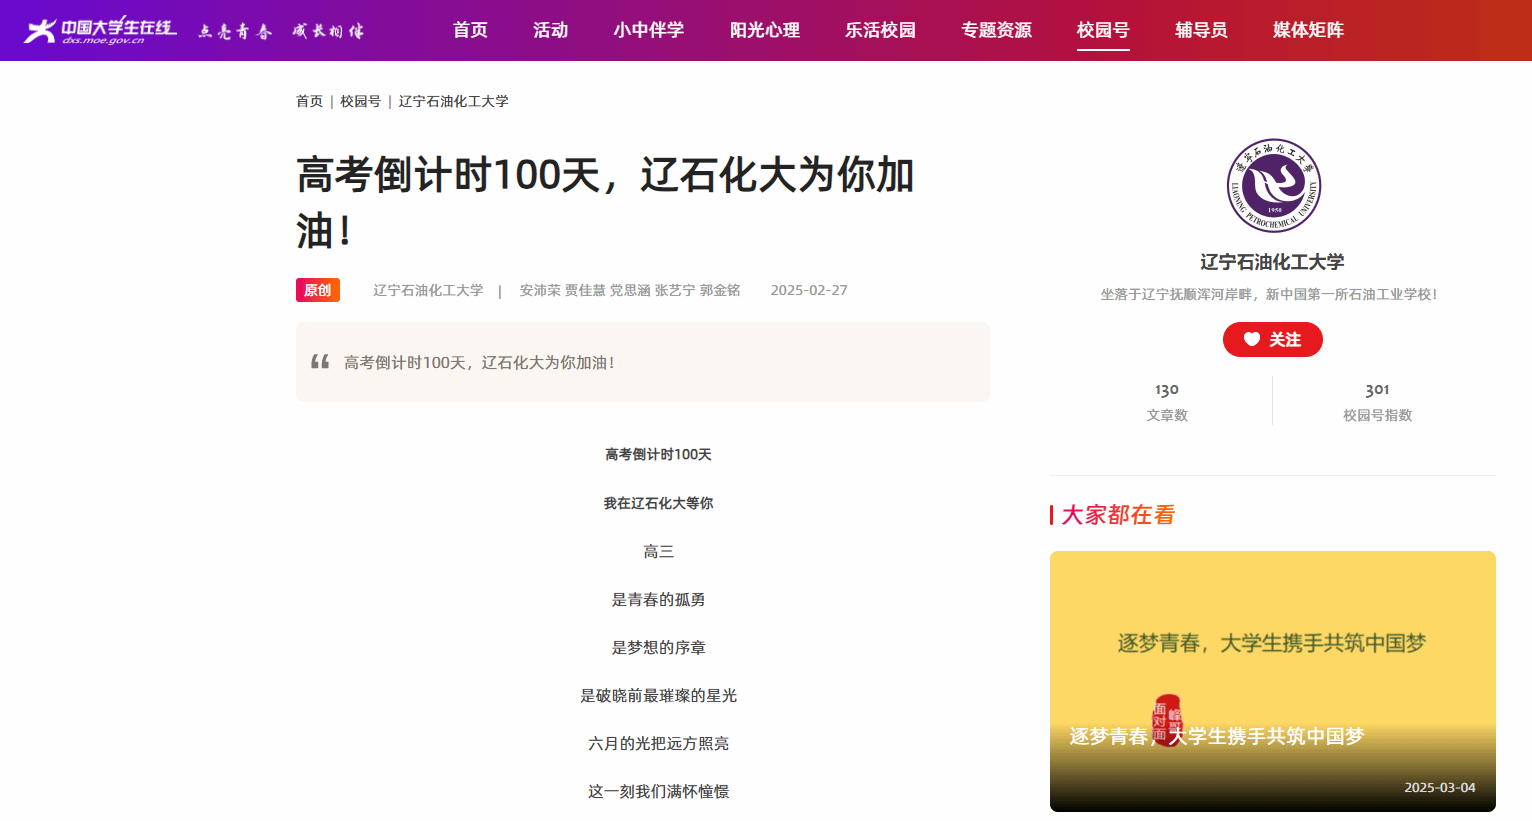Click the 辽宁石油化工大学 circular emblem
The width and height of the screenshot is (1532, 821).
point(1273,186)
